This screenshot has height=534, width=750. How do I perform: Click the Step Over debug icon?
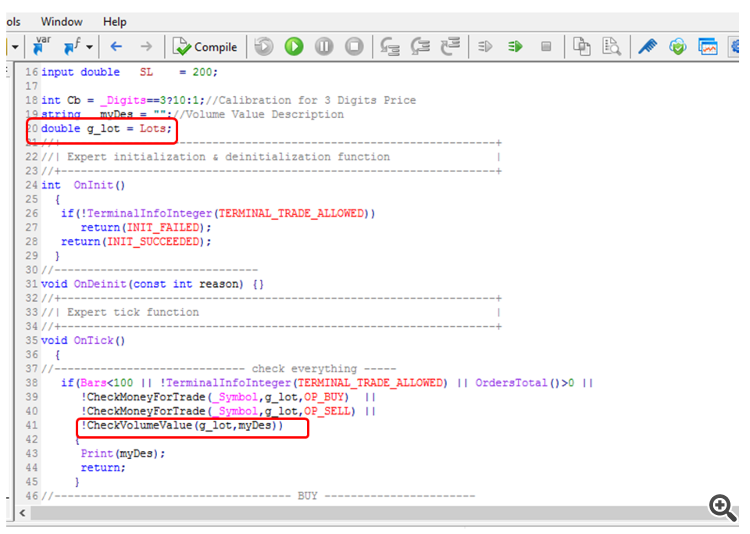click(x=420, y=46)
